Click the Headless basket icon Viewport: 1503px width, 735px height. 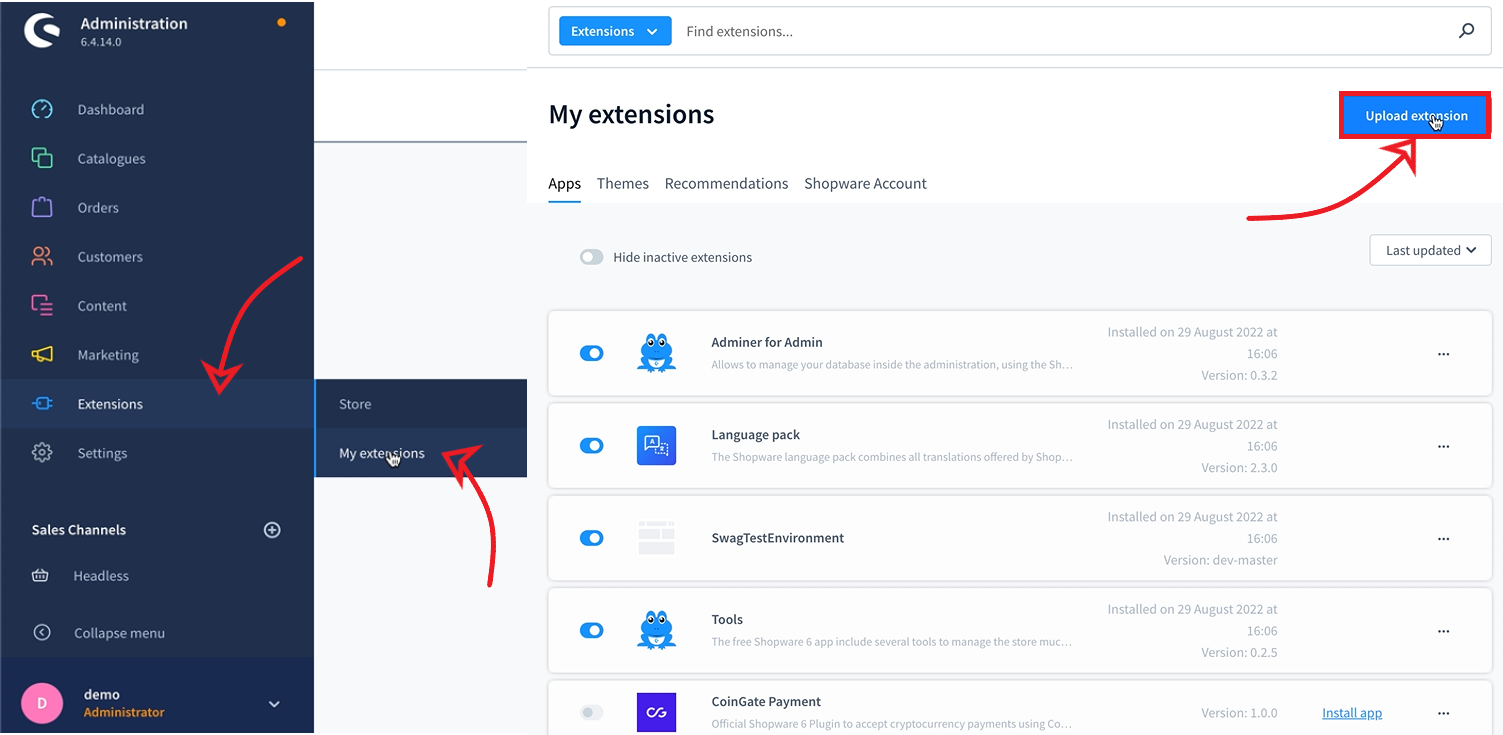[x=40, y=575]
